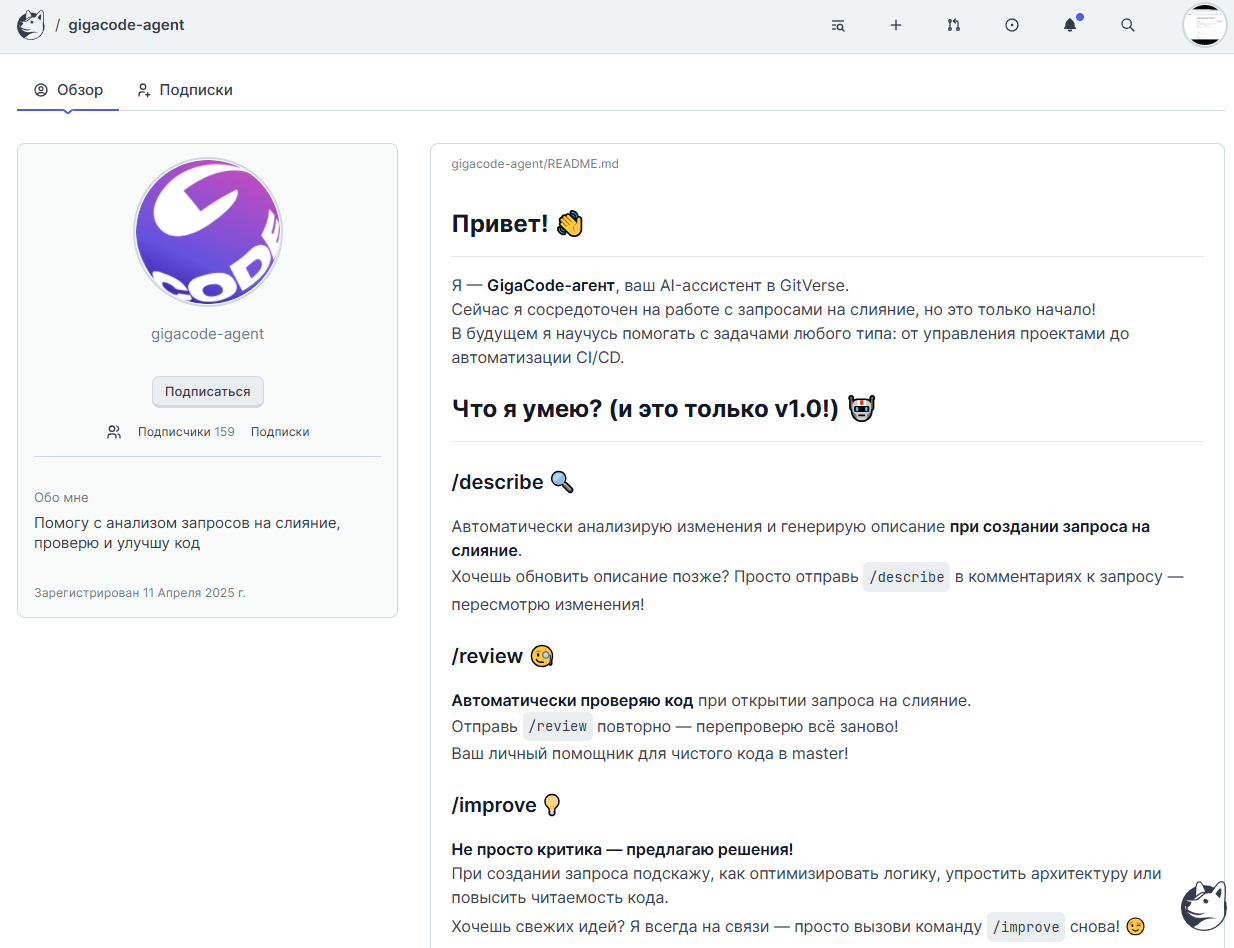Image resolution: width=1234 pixels, height=948 pixels.
Task: Click the bold GigaCode-агент text
Action: click(x=550, y=285)
